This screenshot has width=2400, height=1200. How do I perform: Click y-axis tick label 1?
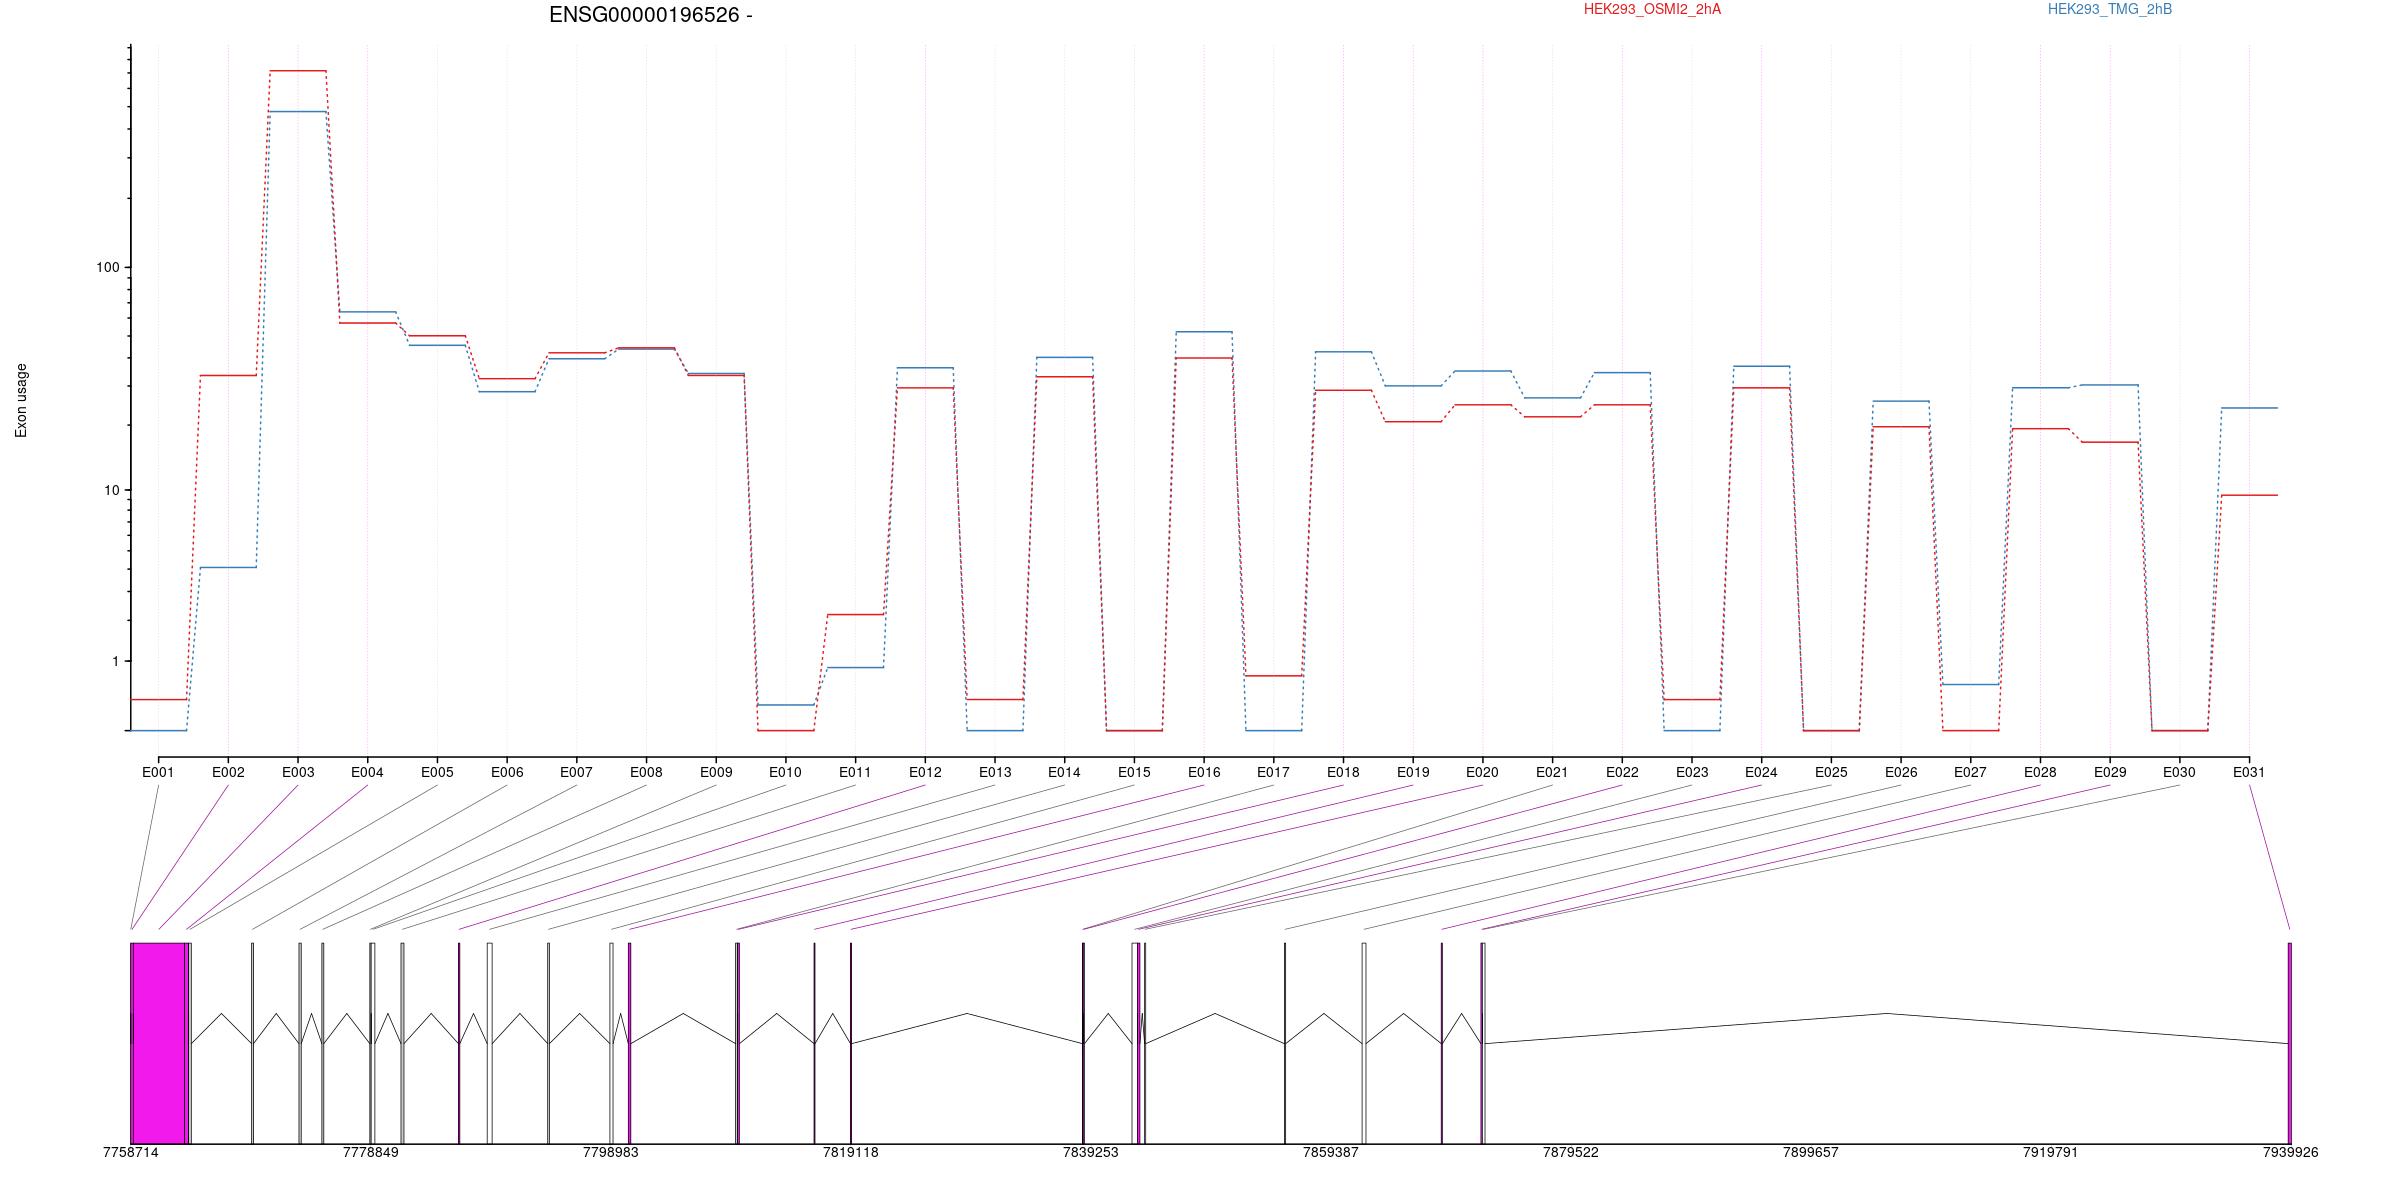point(115,661)
